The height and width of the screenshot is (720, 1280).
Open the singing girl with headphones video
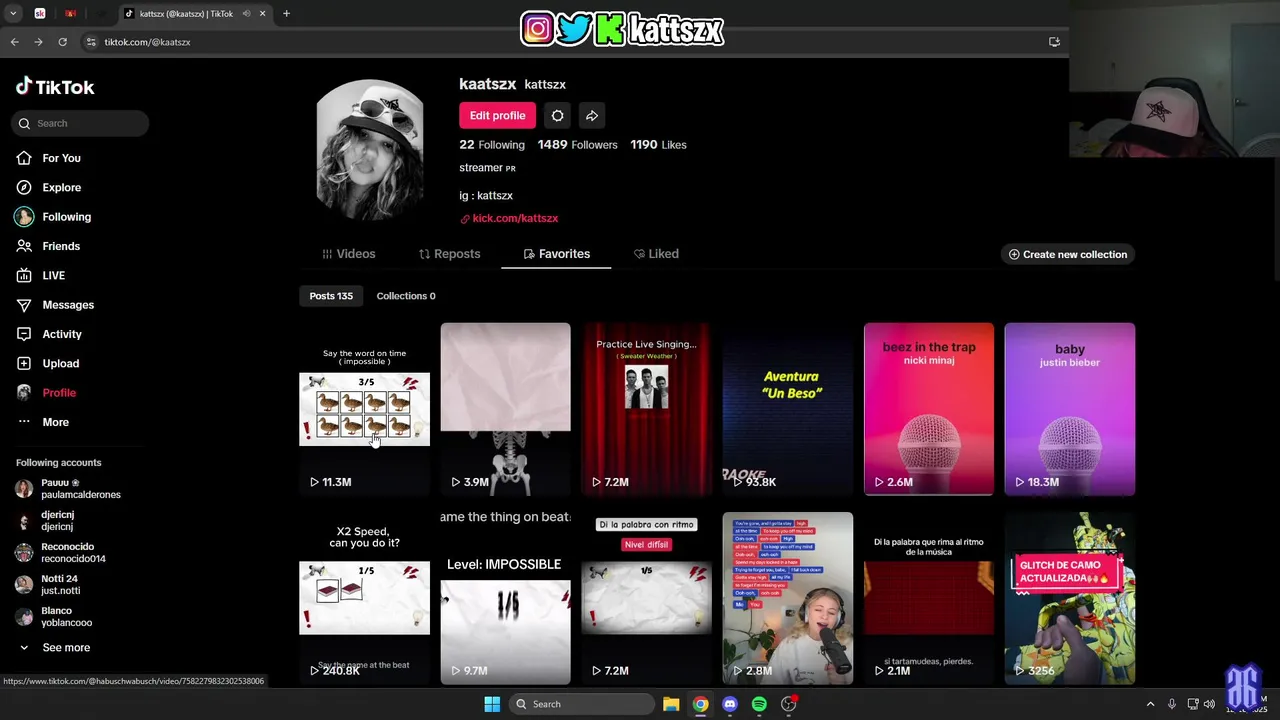click(788, 598)
